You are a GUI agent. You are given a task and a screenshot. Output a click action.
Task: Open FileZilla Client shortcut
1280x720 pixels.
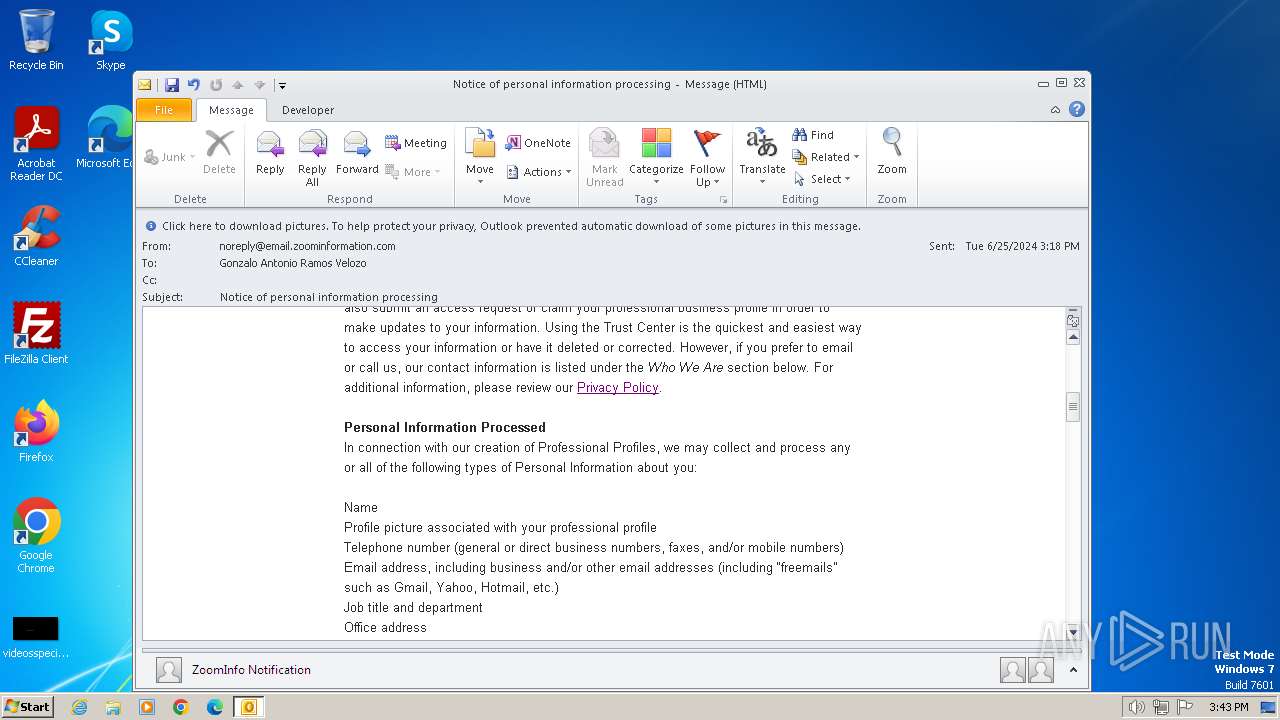point(36,333)
